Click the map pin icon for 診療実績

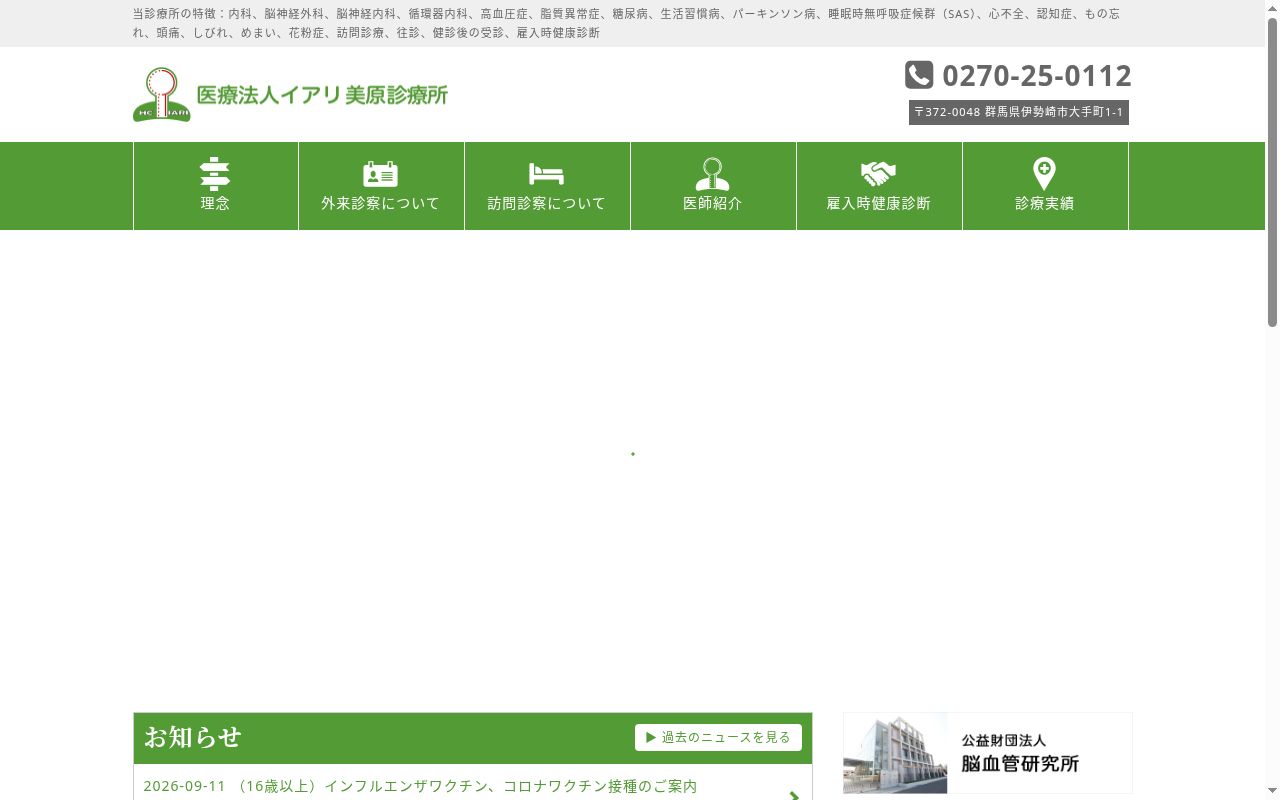[1044, 174]
